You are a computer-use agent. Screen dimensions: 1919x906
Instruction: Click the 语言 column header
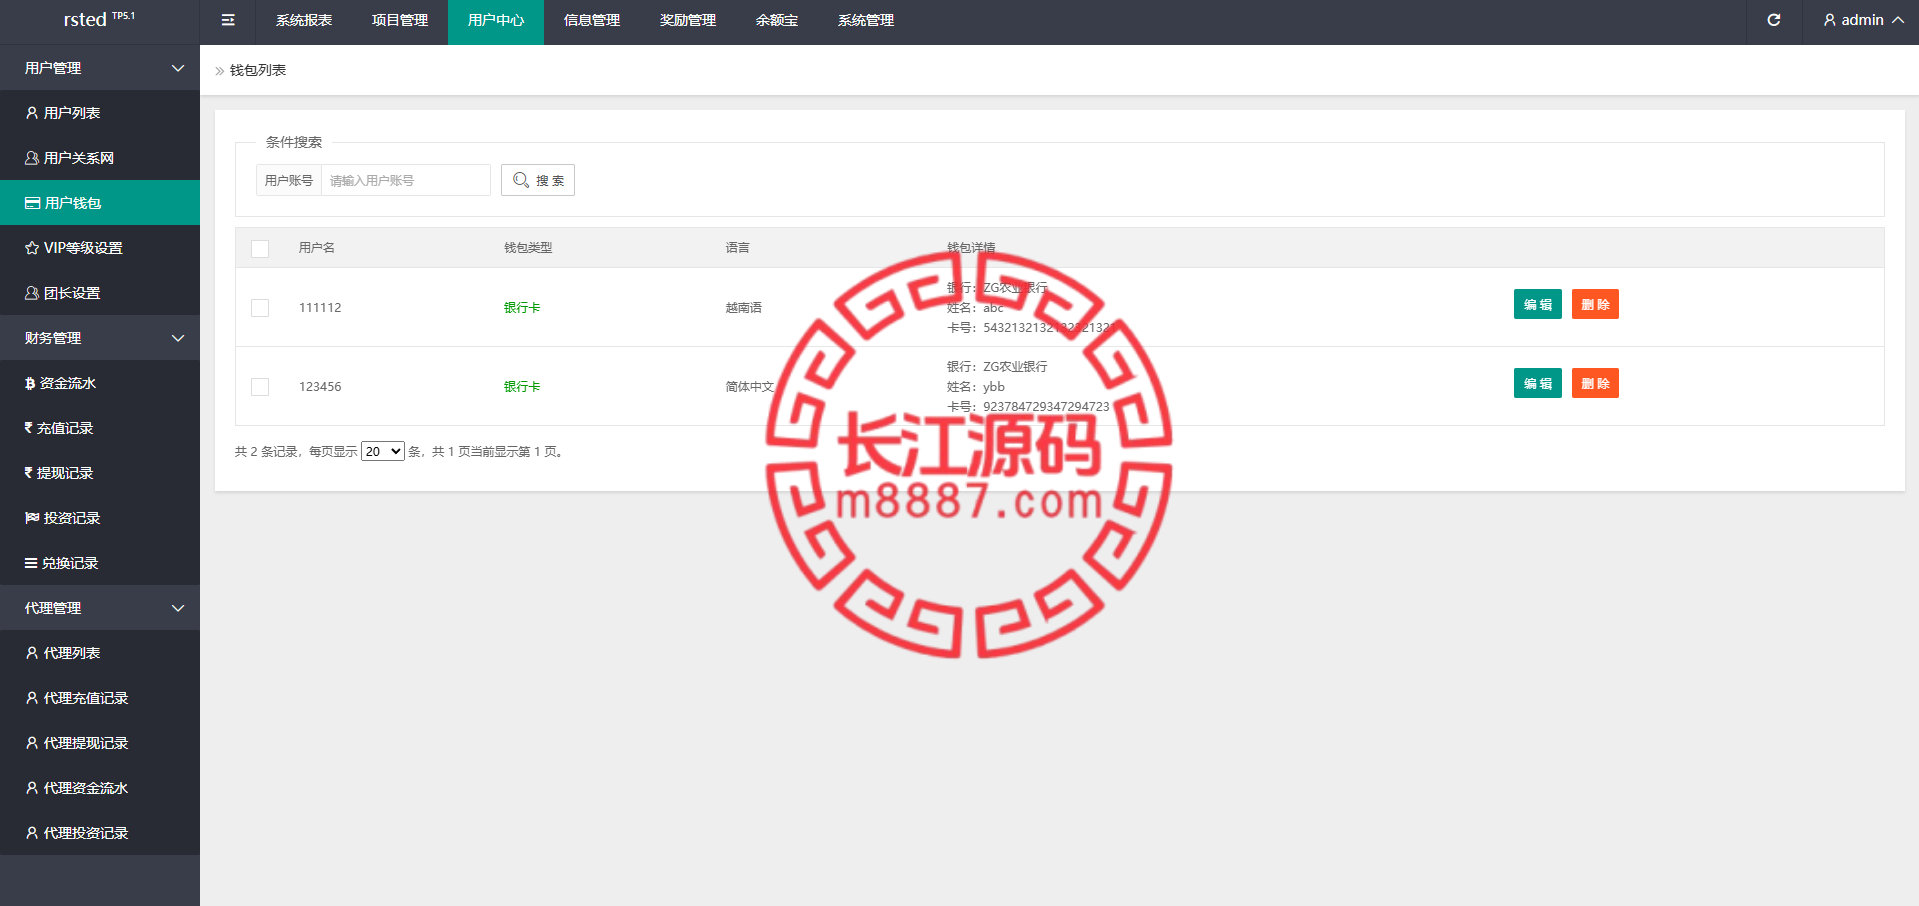pyautogui.click(x=738, y=248)
